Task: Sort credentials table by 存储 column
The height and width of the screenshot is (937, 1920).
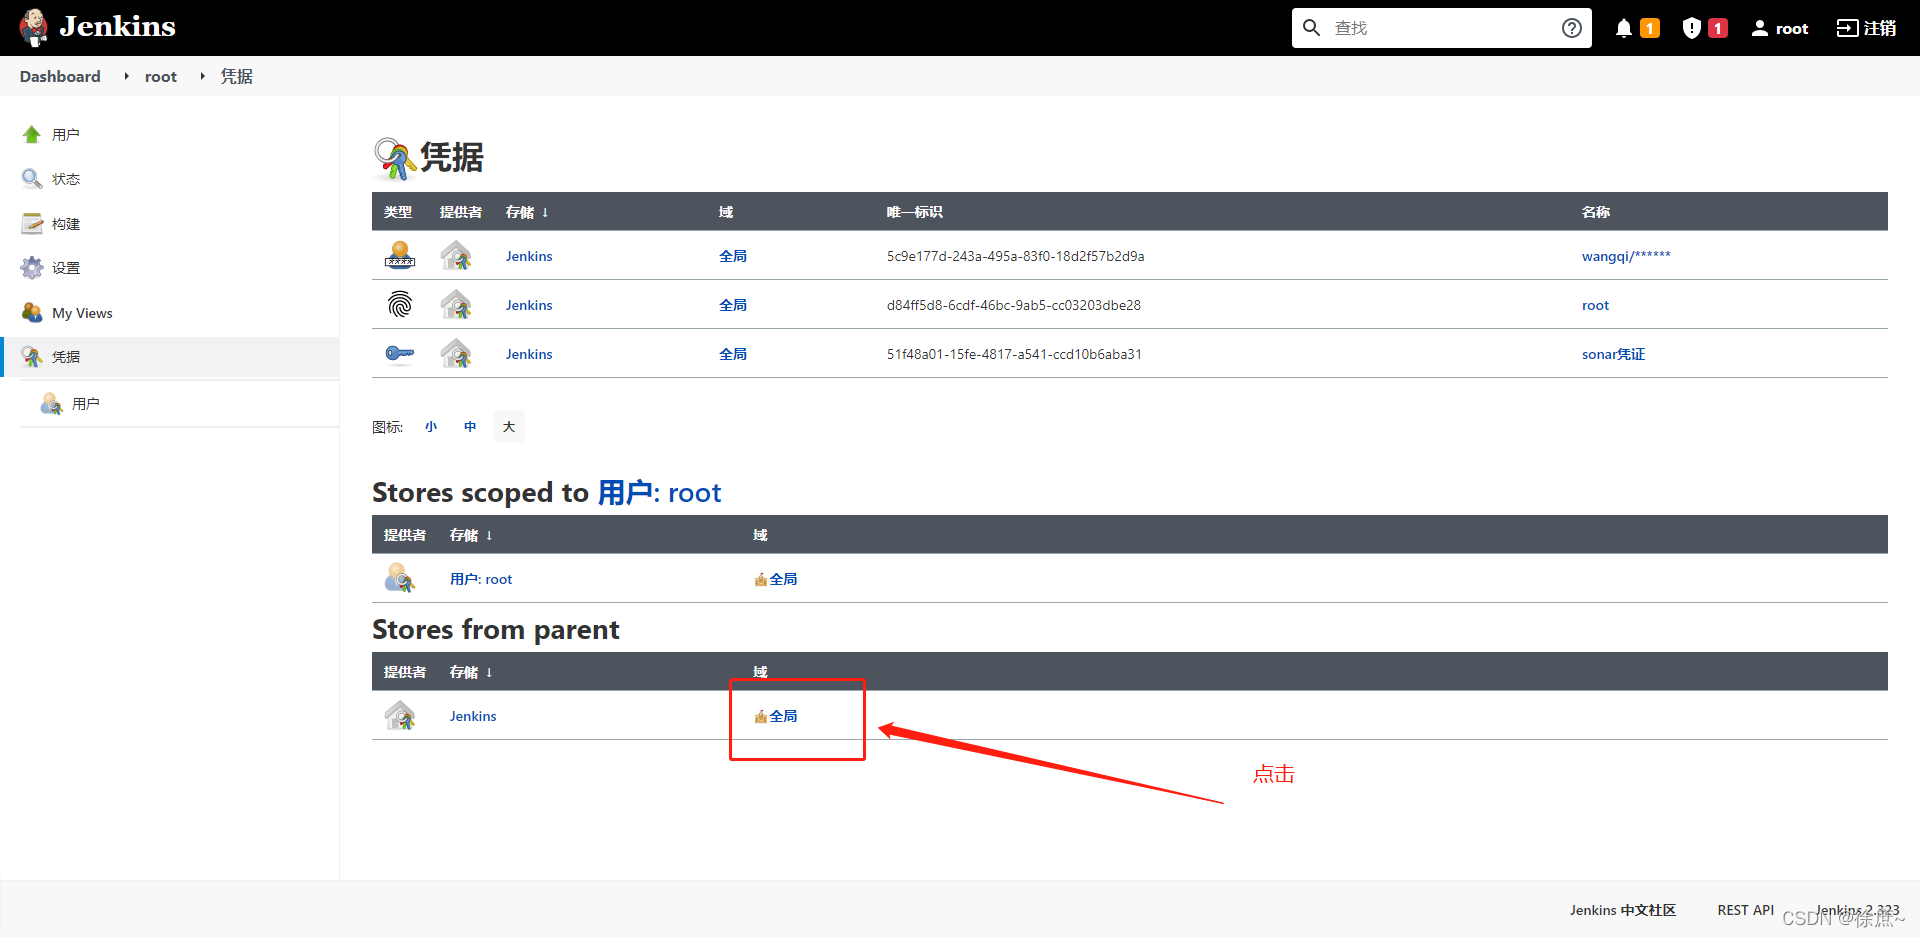Action: 527,212
